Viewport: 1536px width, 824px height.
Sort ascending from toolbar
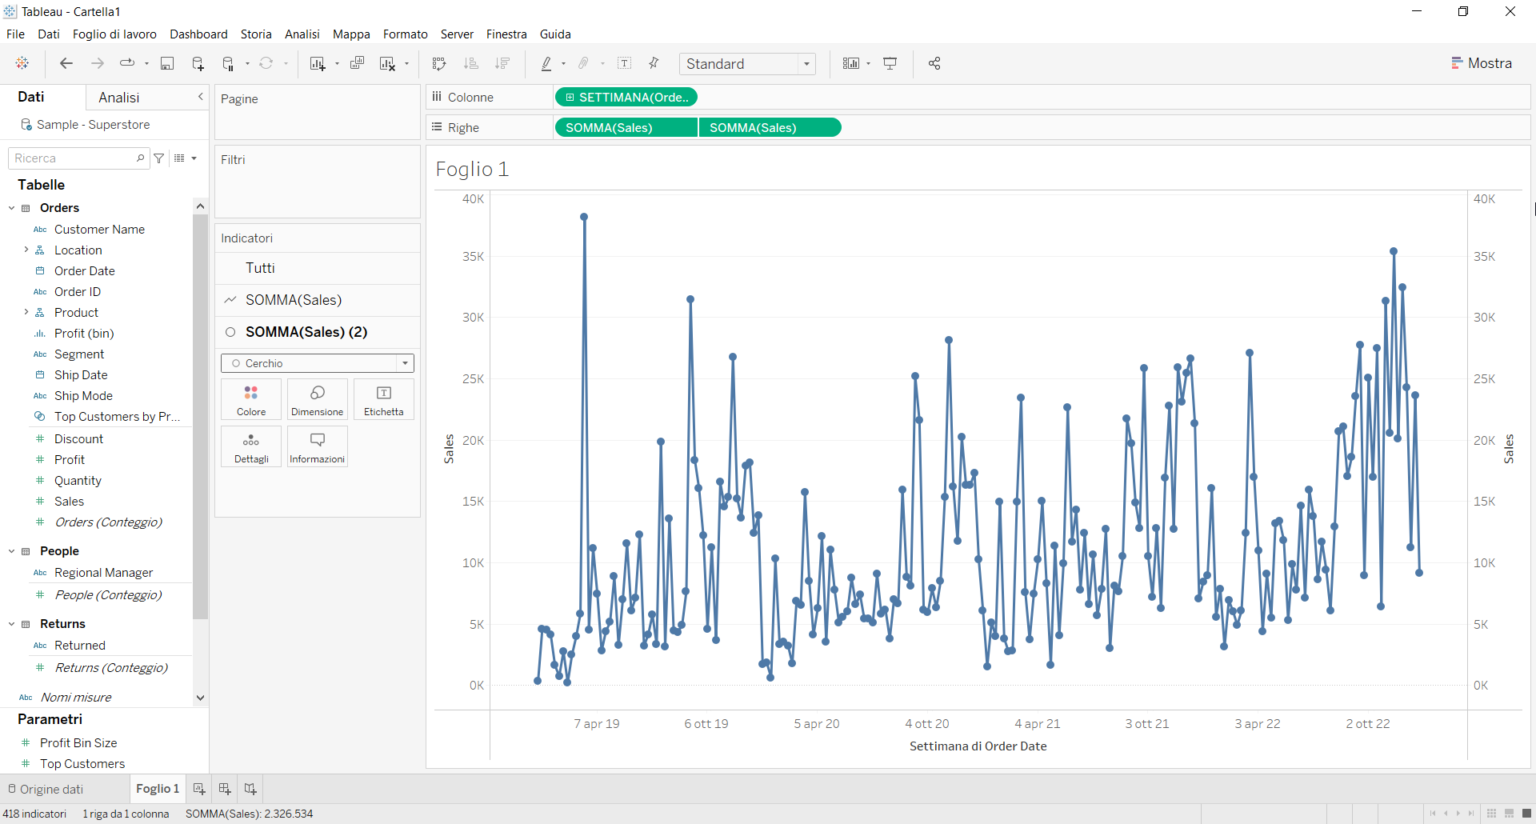coord(470,63)
